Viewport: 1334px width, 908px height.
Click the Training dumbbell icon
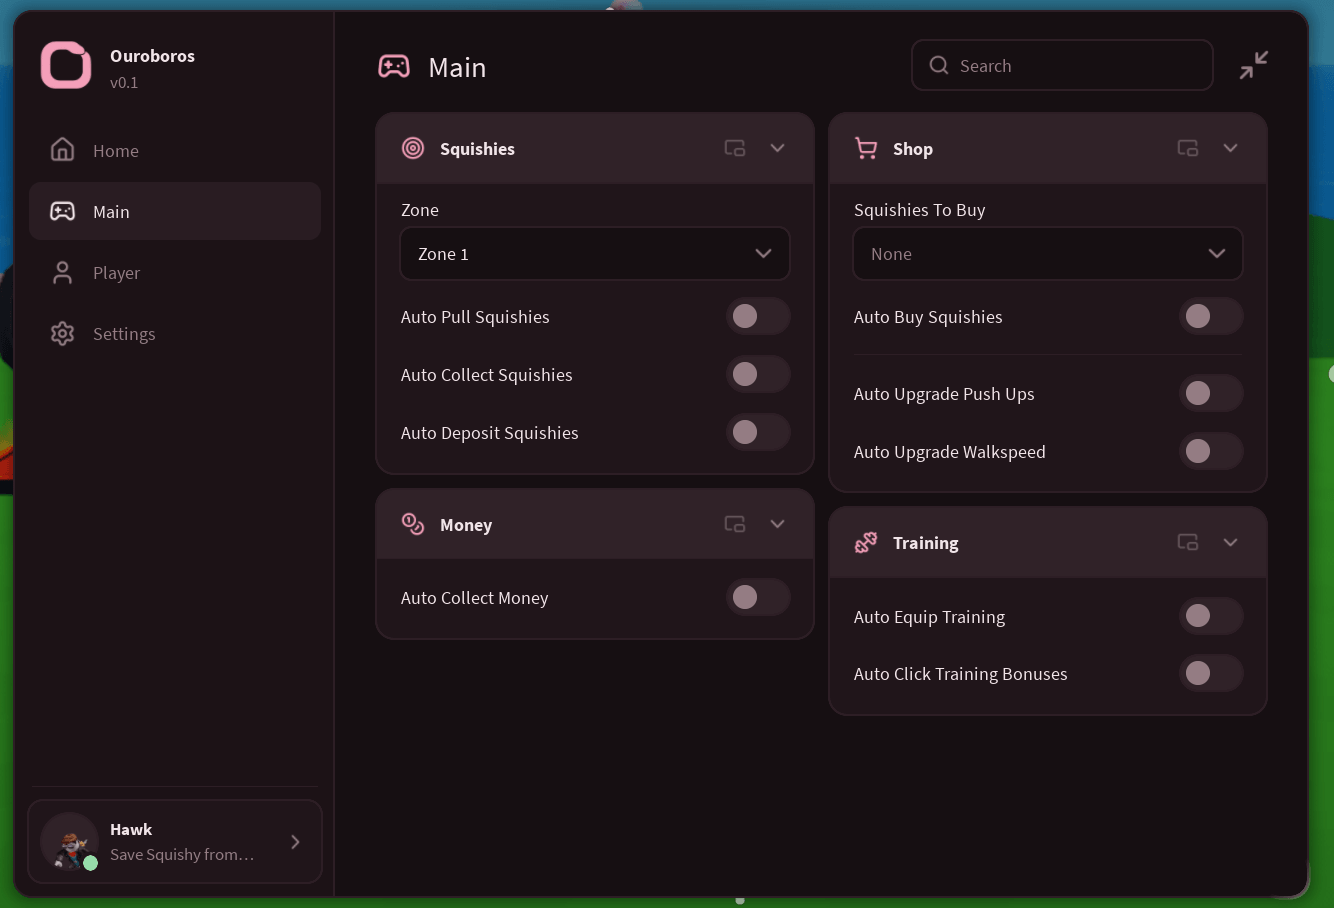866,542
